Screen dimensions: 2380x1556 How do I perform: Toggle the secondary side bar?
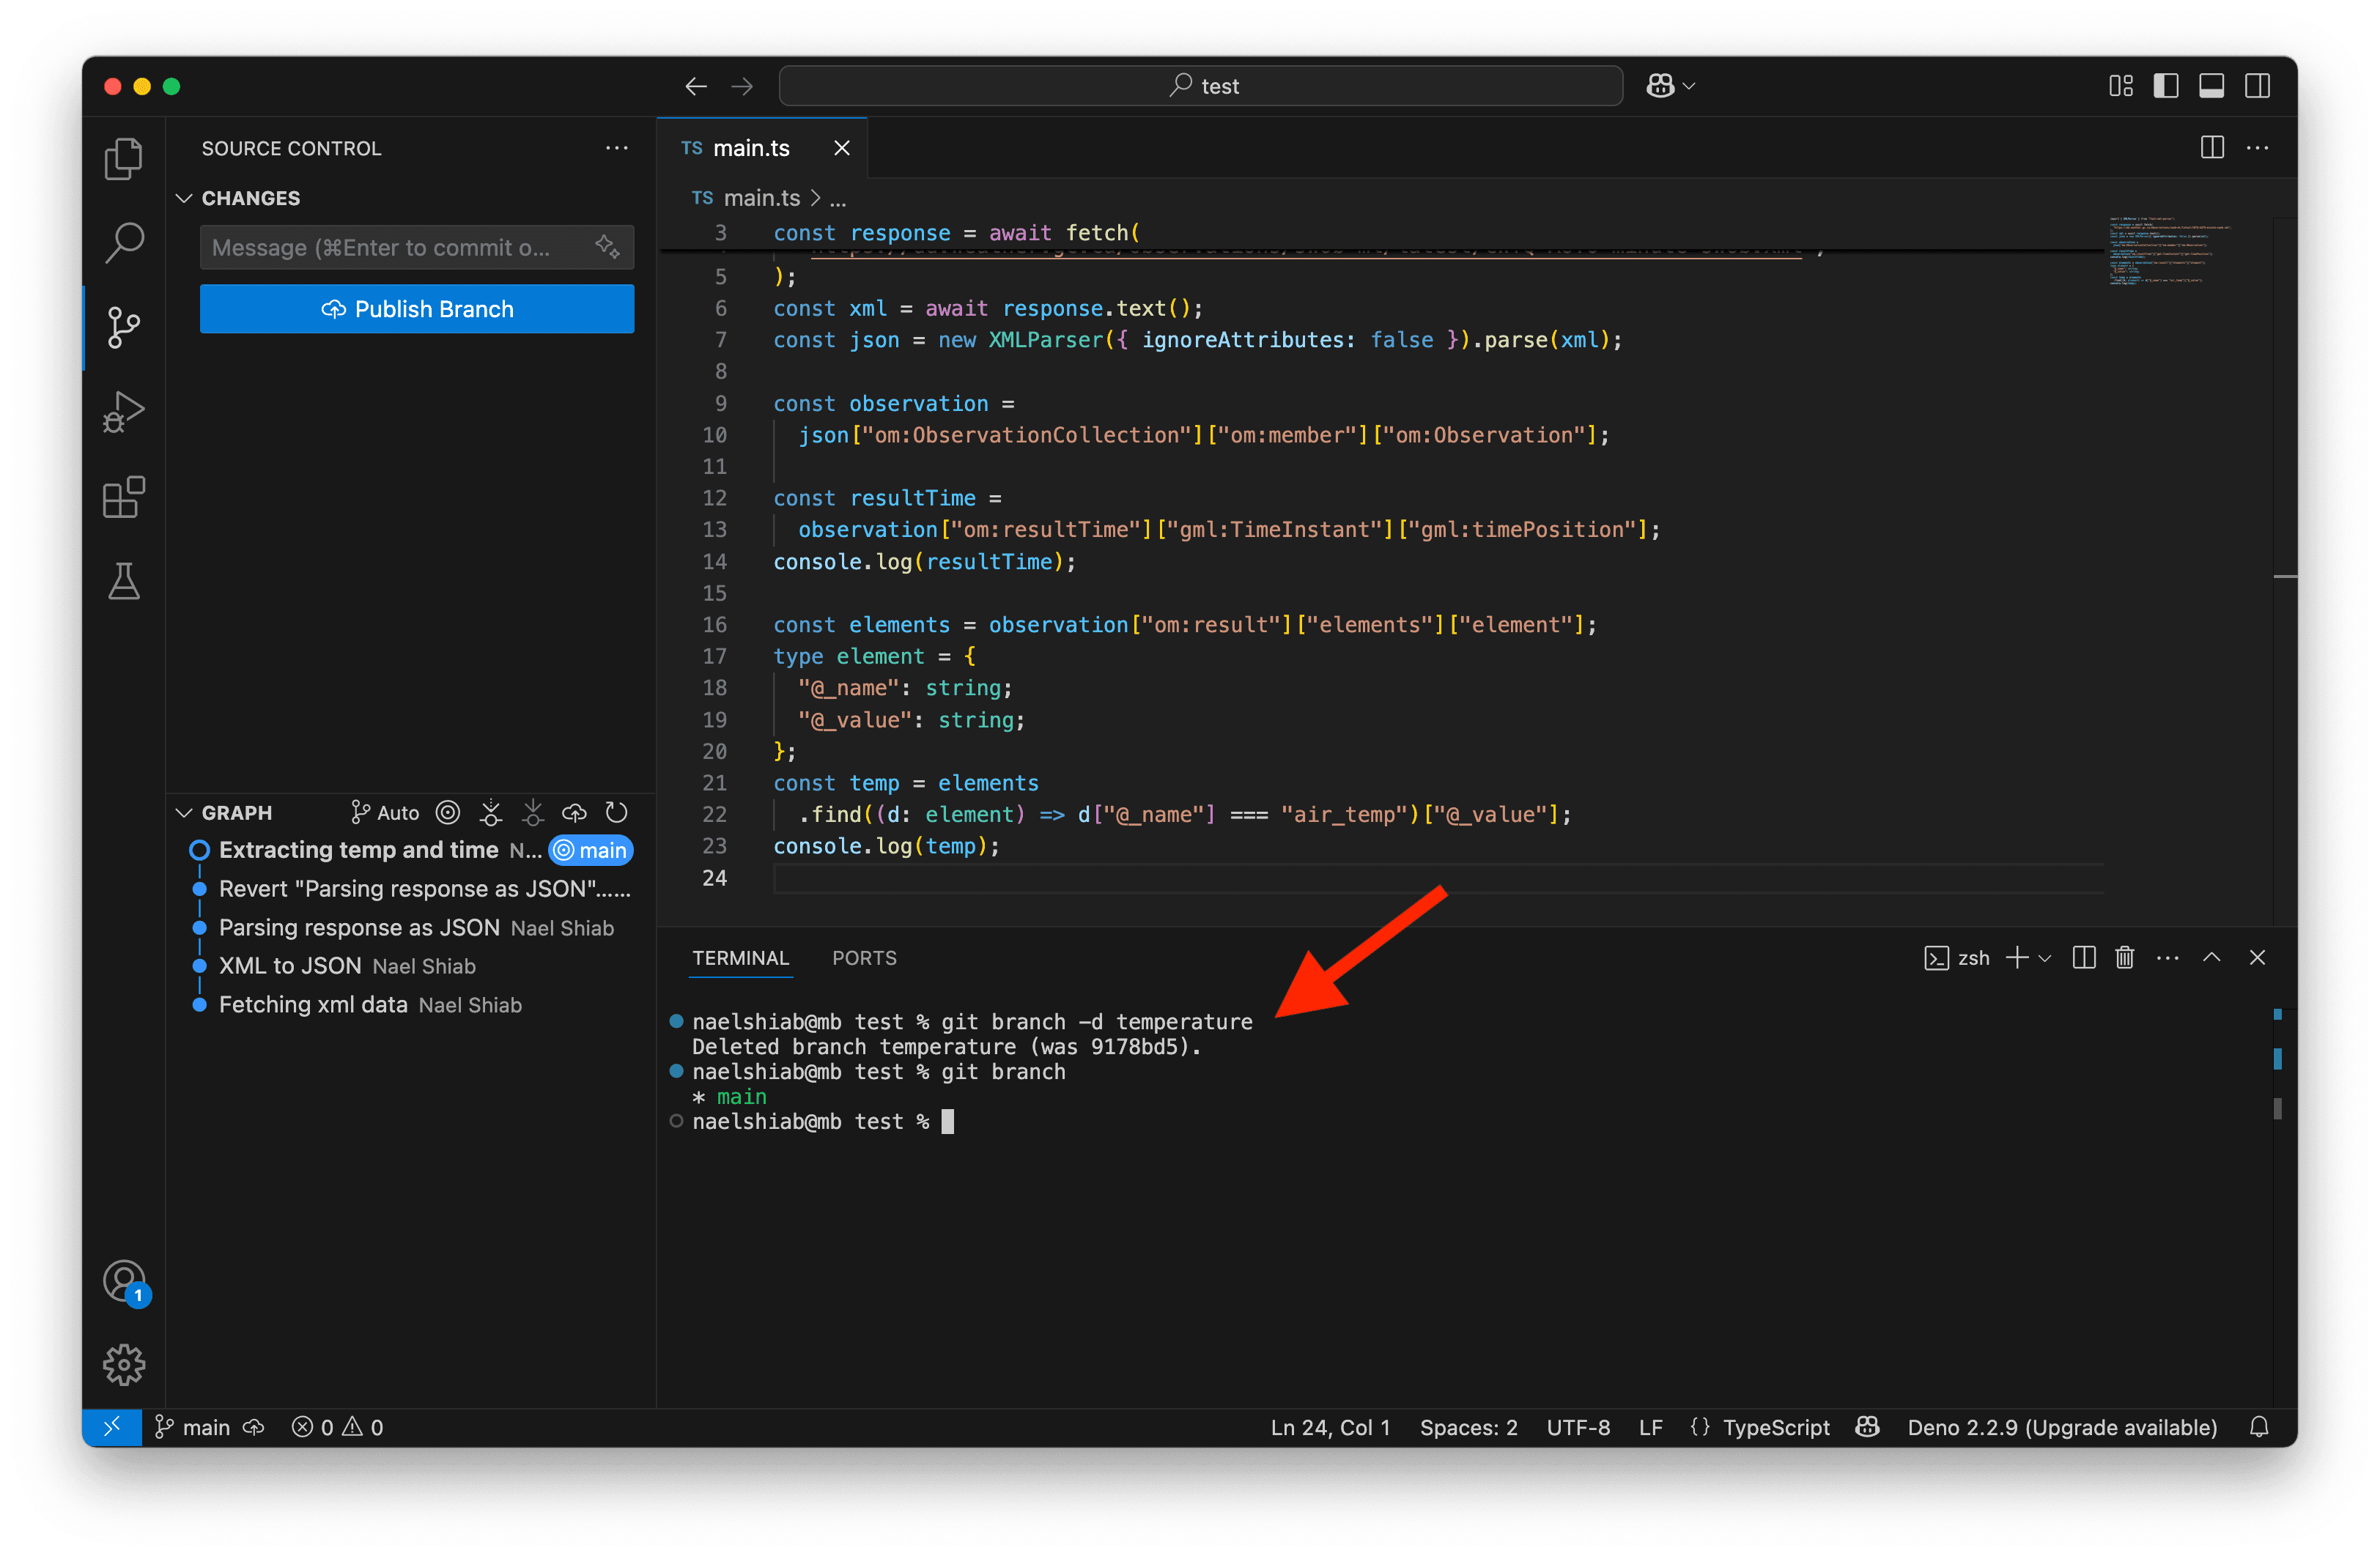tap(2257, 86)
